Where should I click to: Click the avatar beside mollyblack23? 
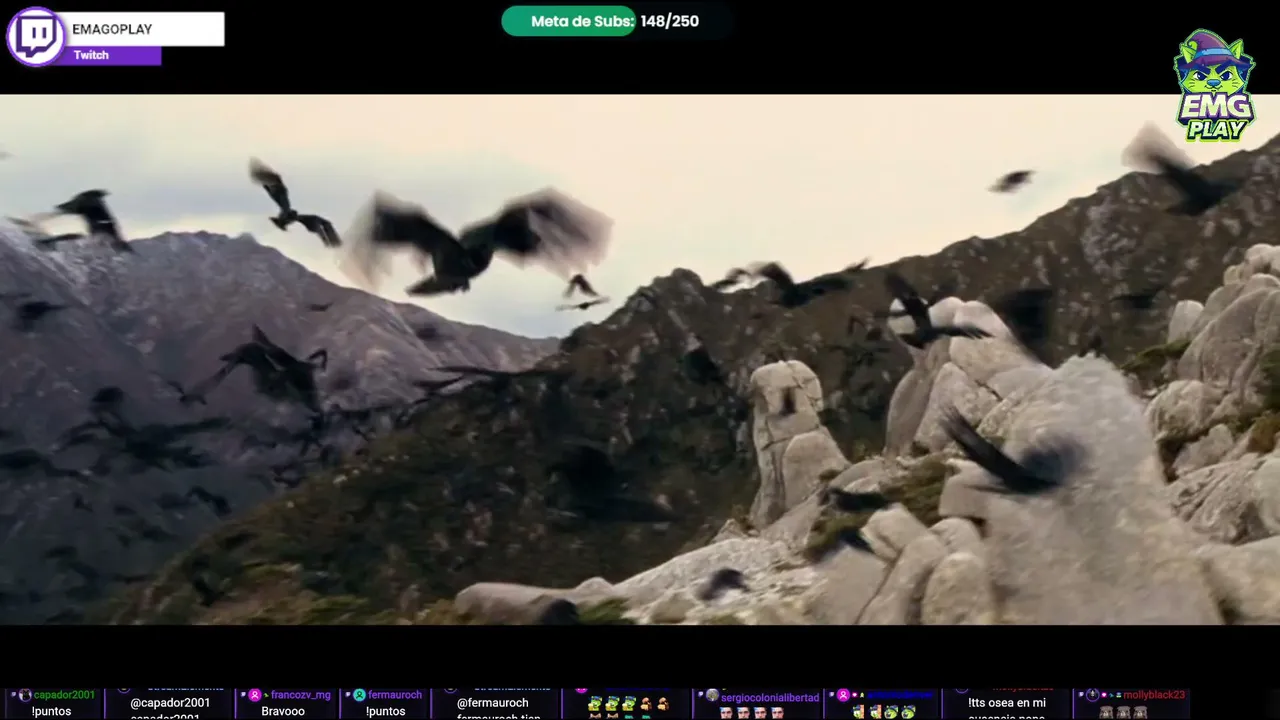click(x=1093, y=695)
